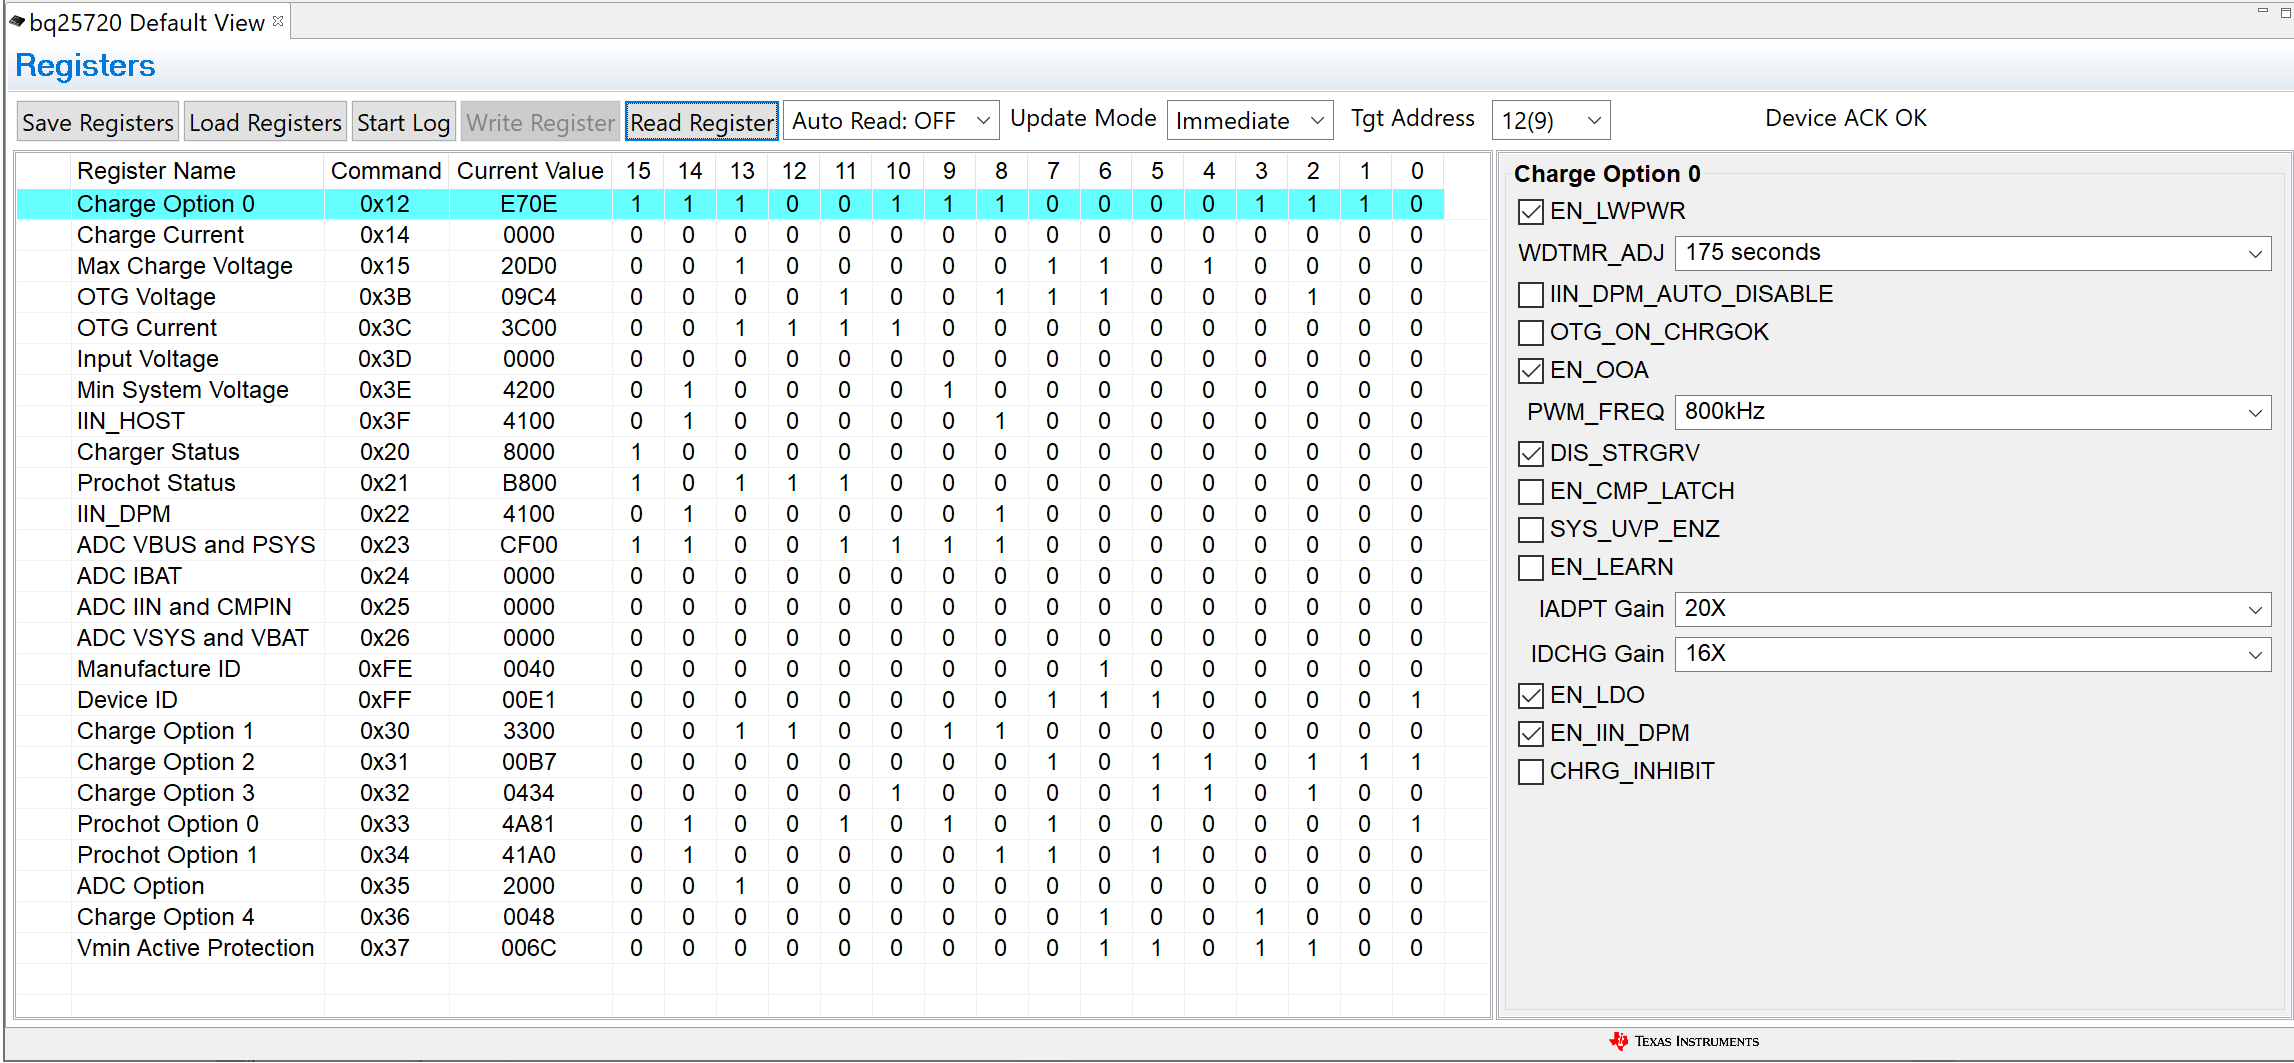
Task: Select the Prochot Status register row
Action: coord(155,482)
